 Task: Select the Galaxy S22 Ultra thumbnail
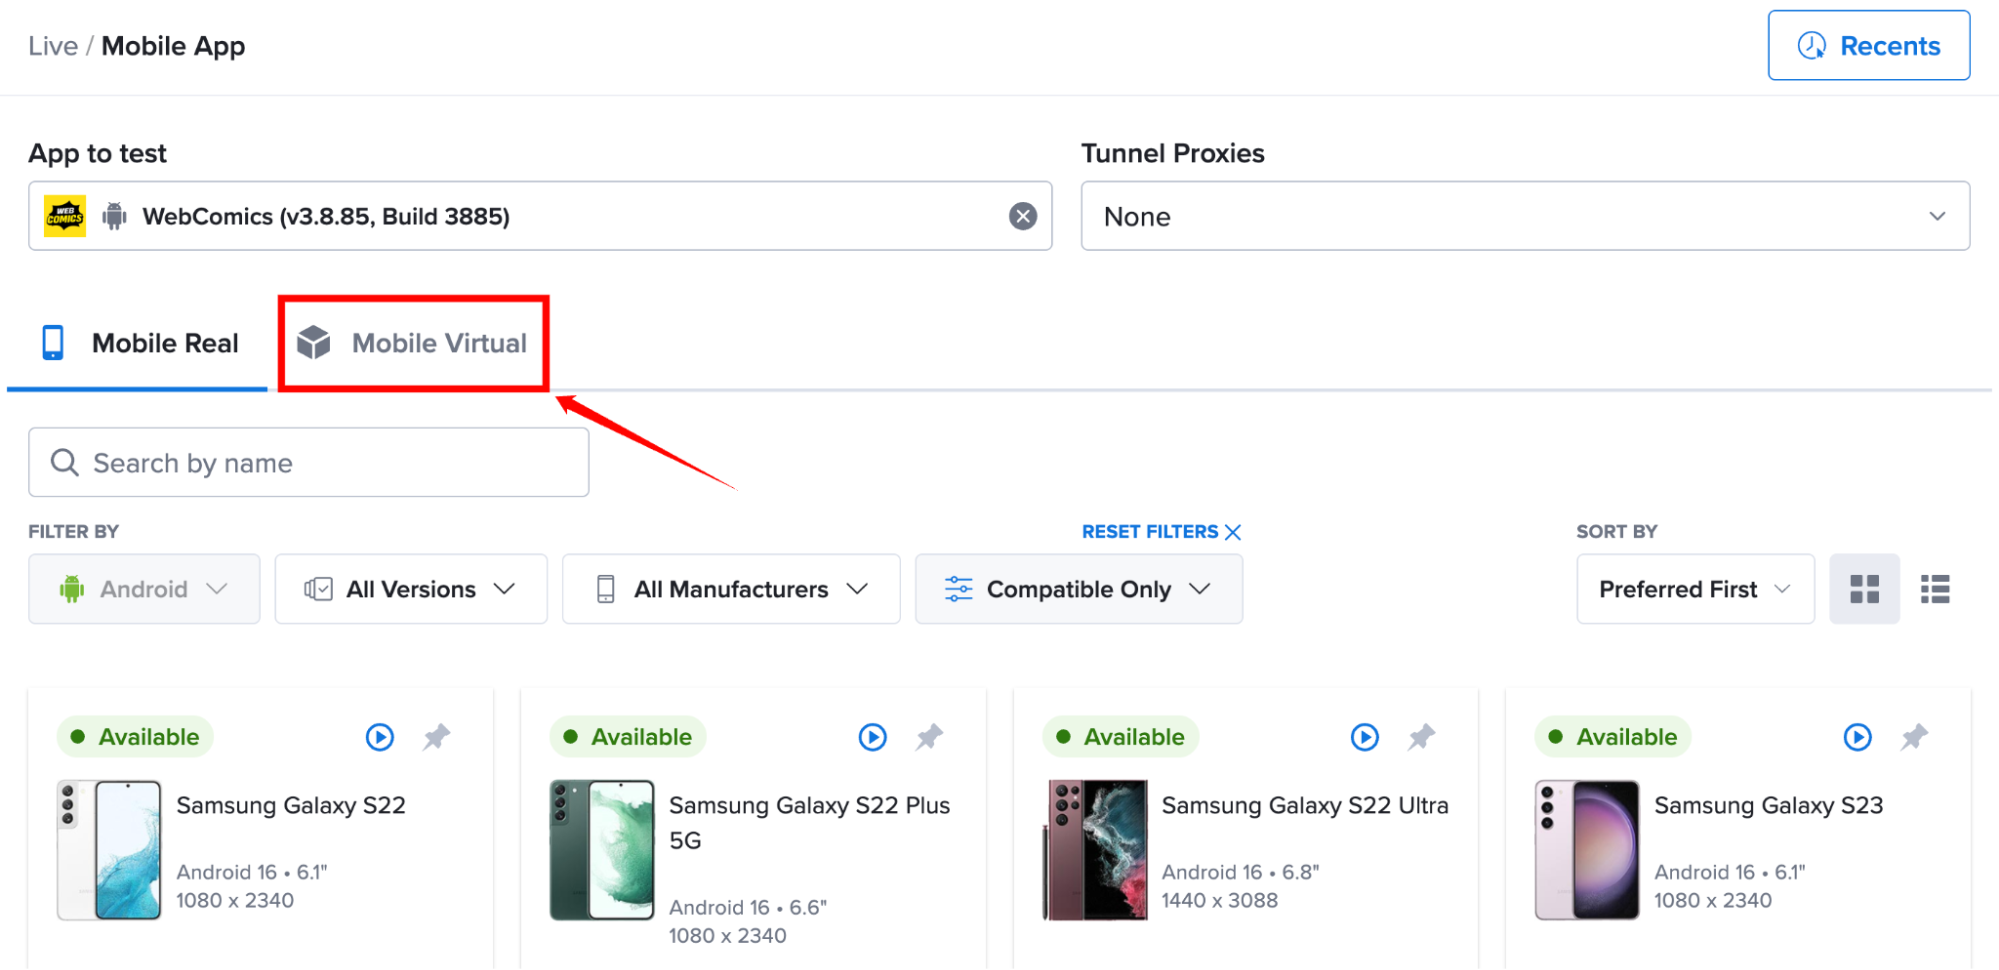(x=1095, y=850)
